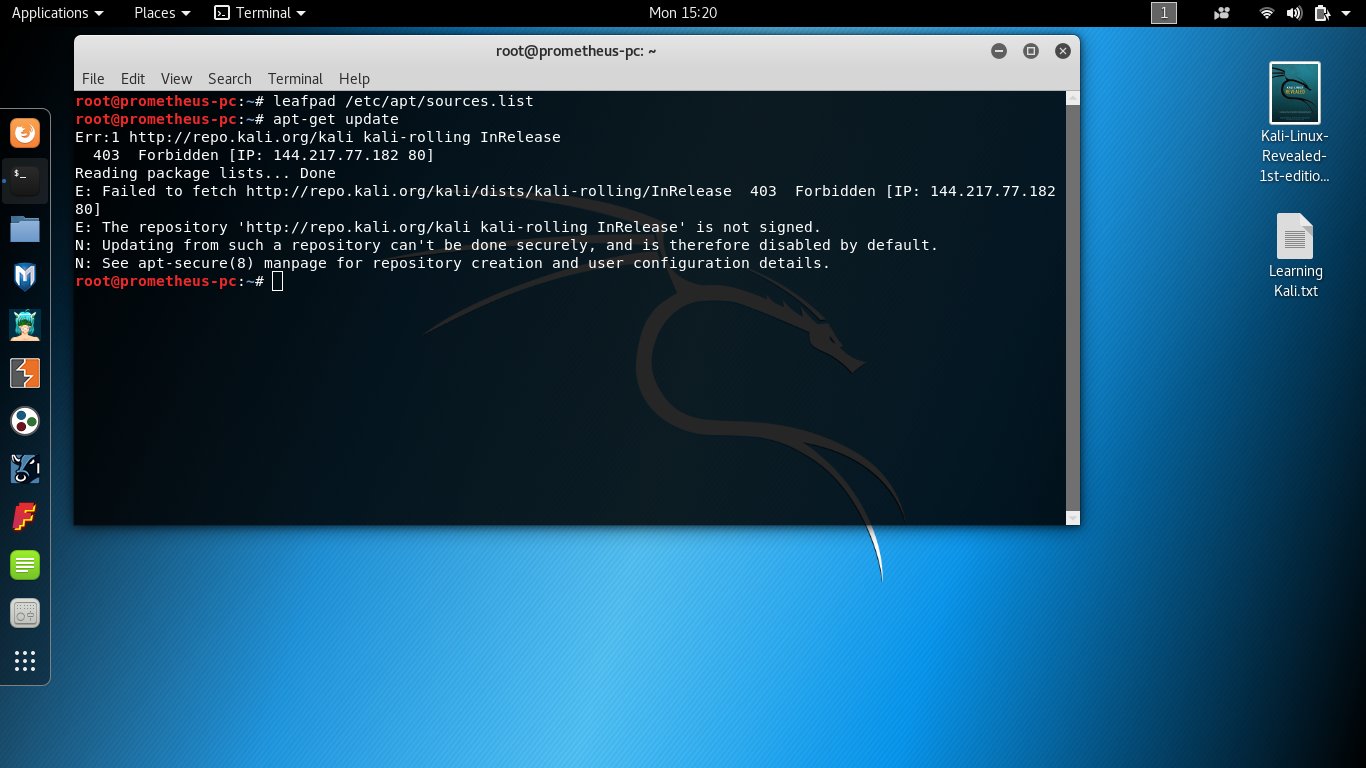This screenshot has height=768, width=1366.
Task: Launch Armitage from the dock
Action: tap(25, 325)
